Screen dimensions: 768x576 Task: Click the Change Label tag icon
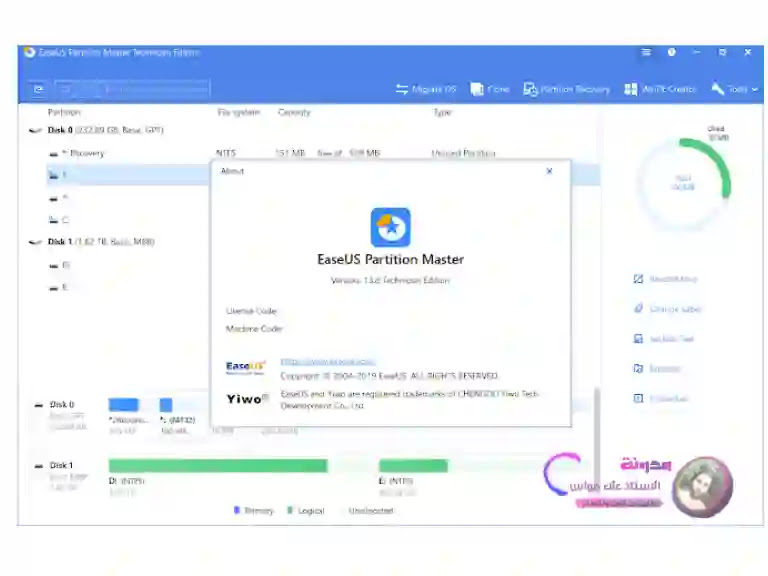[x=638, y=309]
